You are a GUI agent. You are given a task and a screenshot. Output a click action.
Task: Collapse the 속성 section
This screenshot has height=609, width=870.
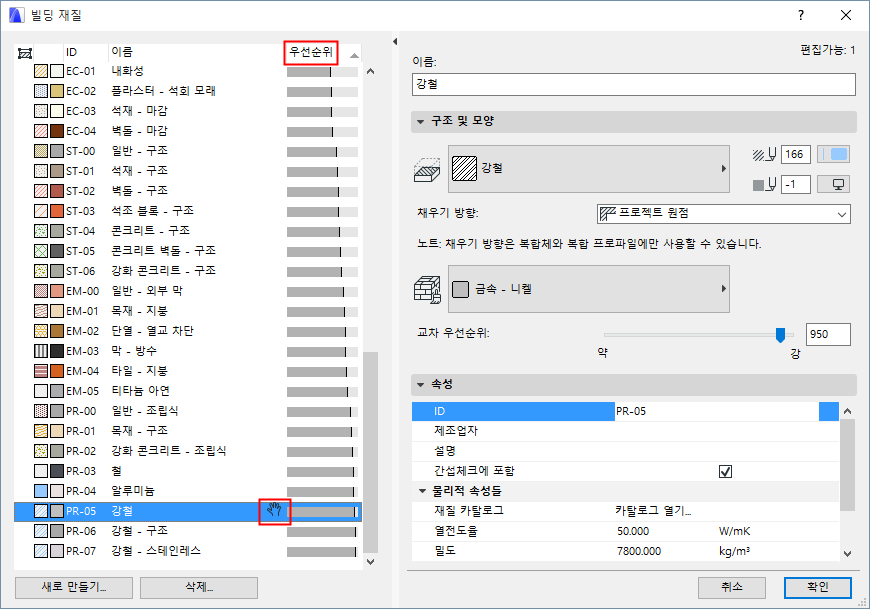coord(421,384)
